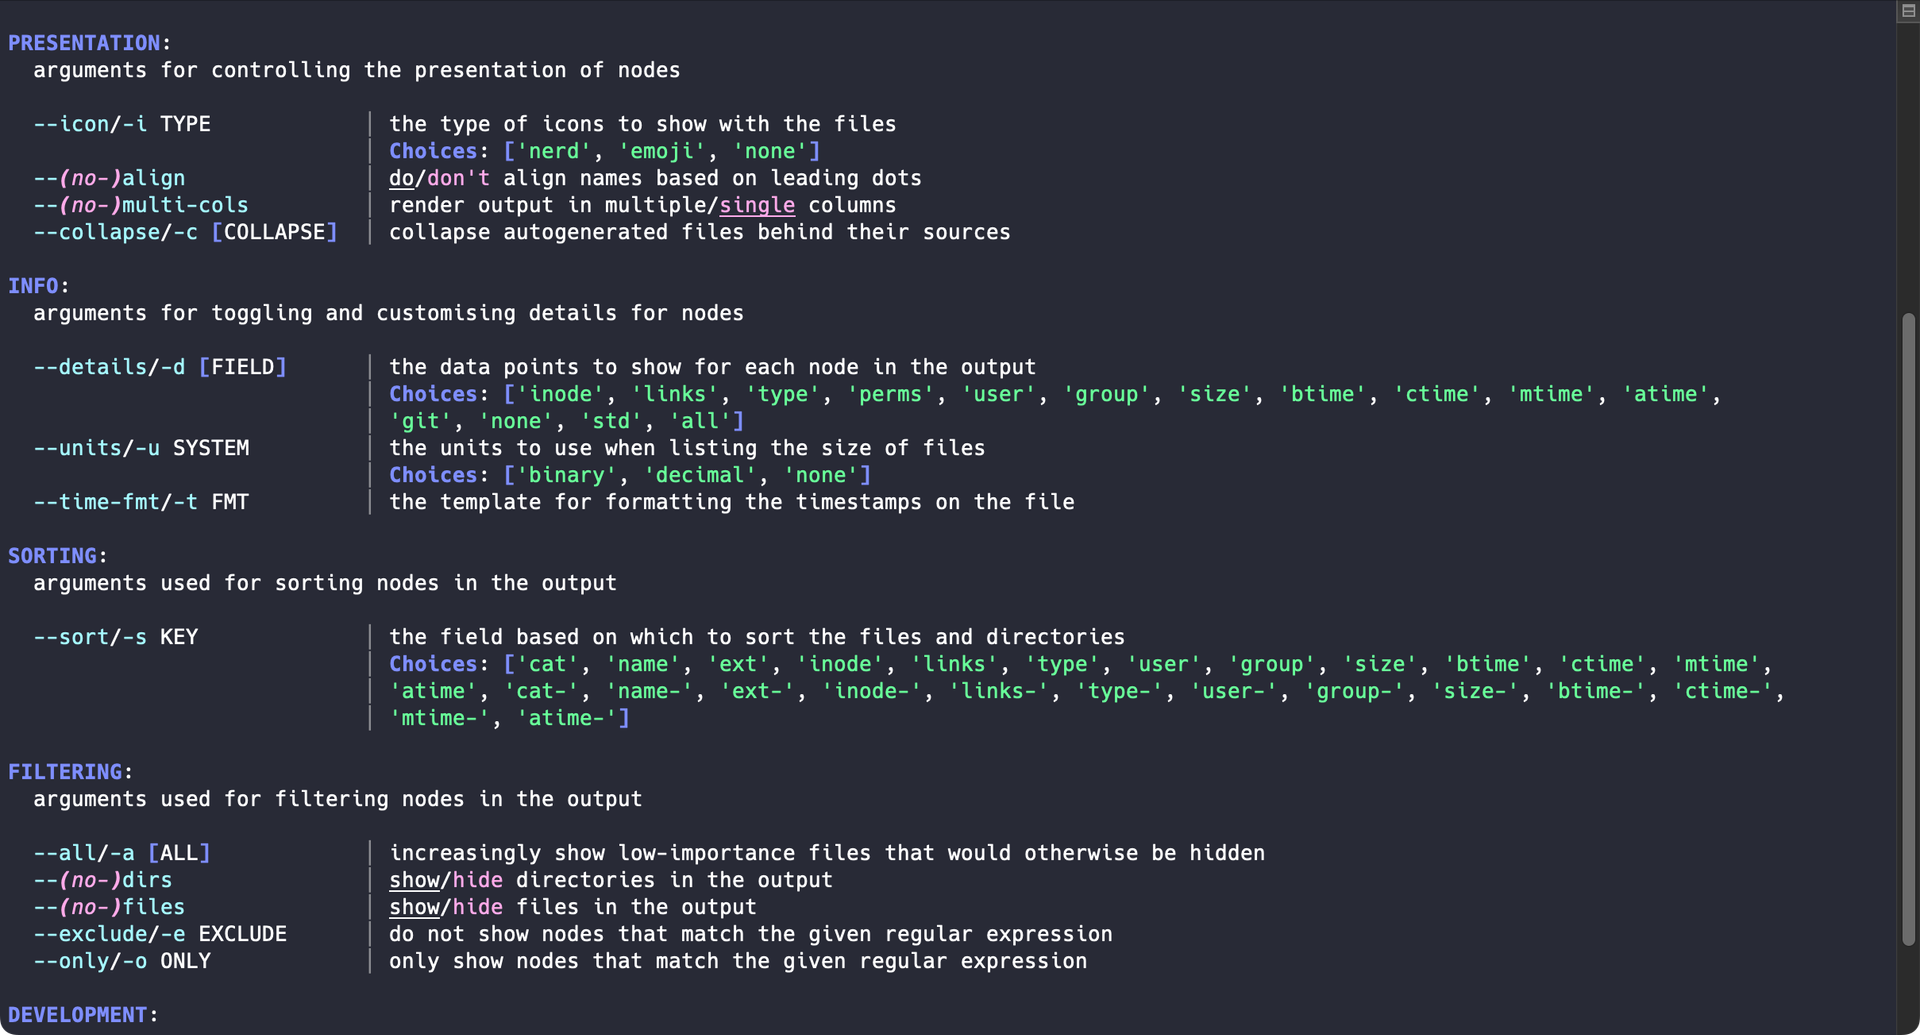The height and width of the screenshot is (1035, 1920).
Task: Click the underlined 'show' in dirs description
Action: coord(414,880)
